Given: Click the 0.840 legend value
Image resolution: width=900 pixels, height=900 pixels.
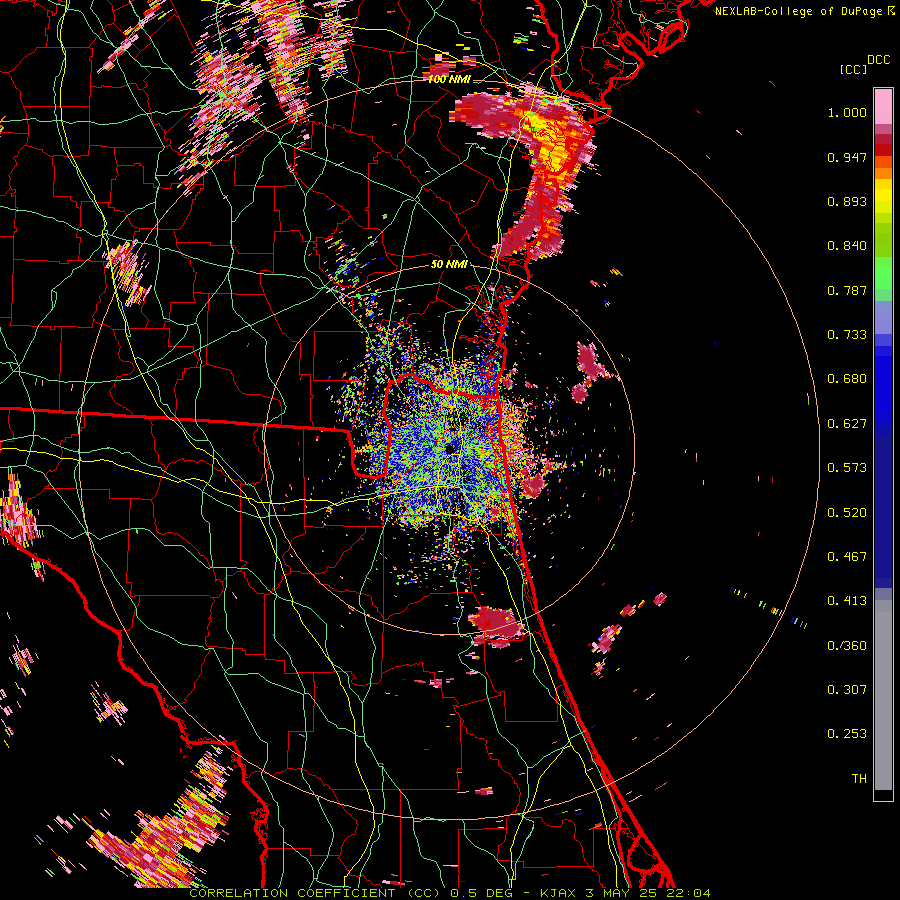Looking at the screenshot, I should (x=847, y=246).
